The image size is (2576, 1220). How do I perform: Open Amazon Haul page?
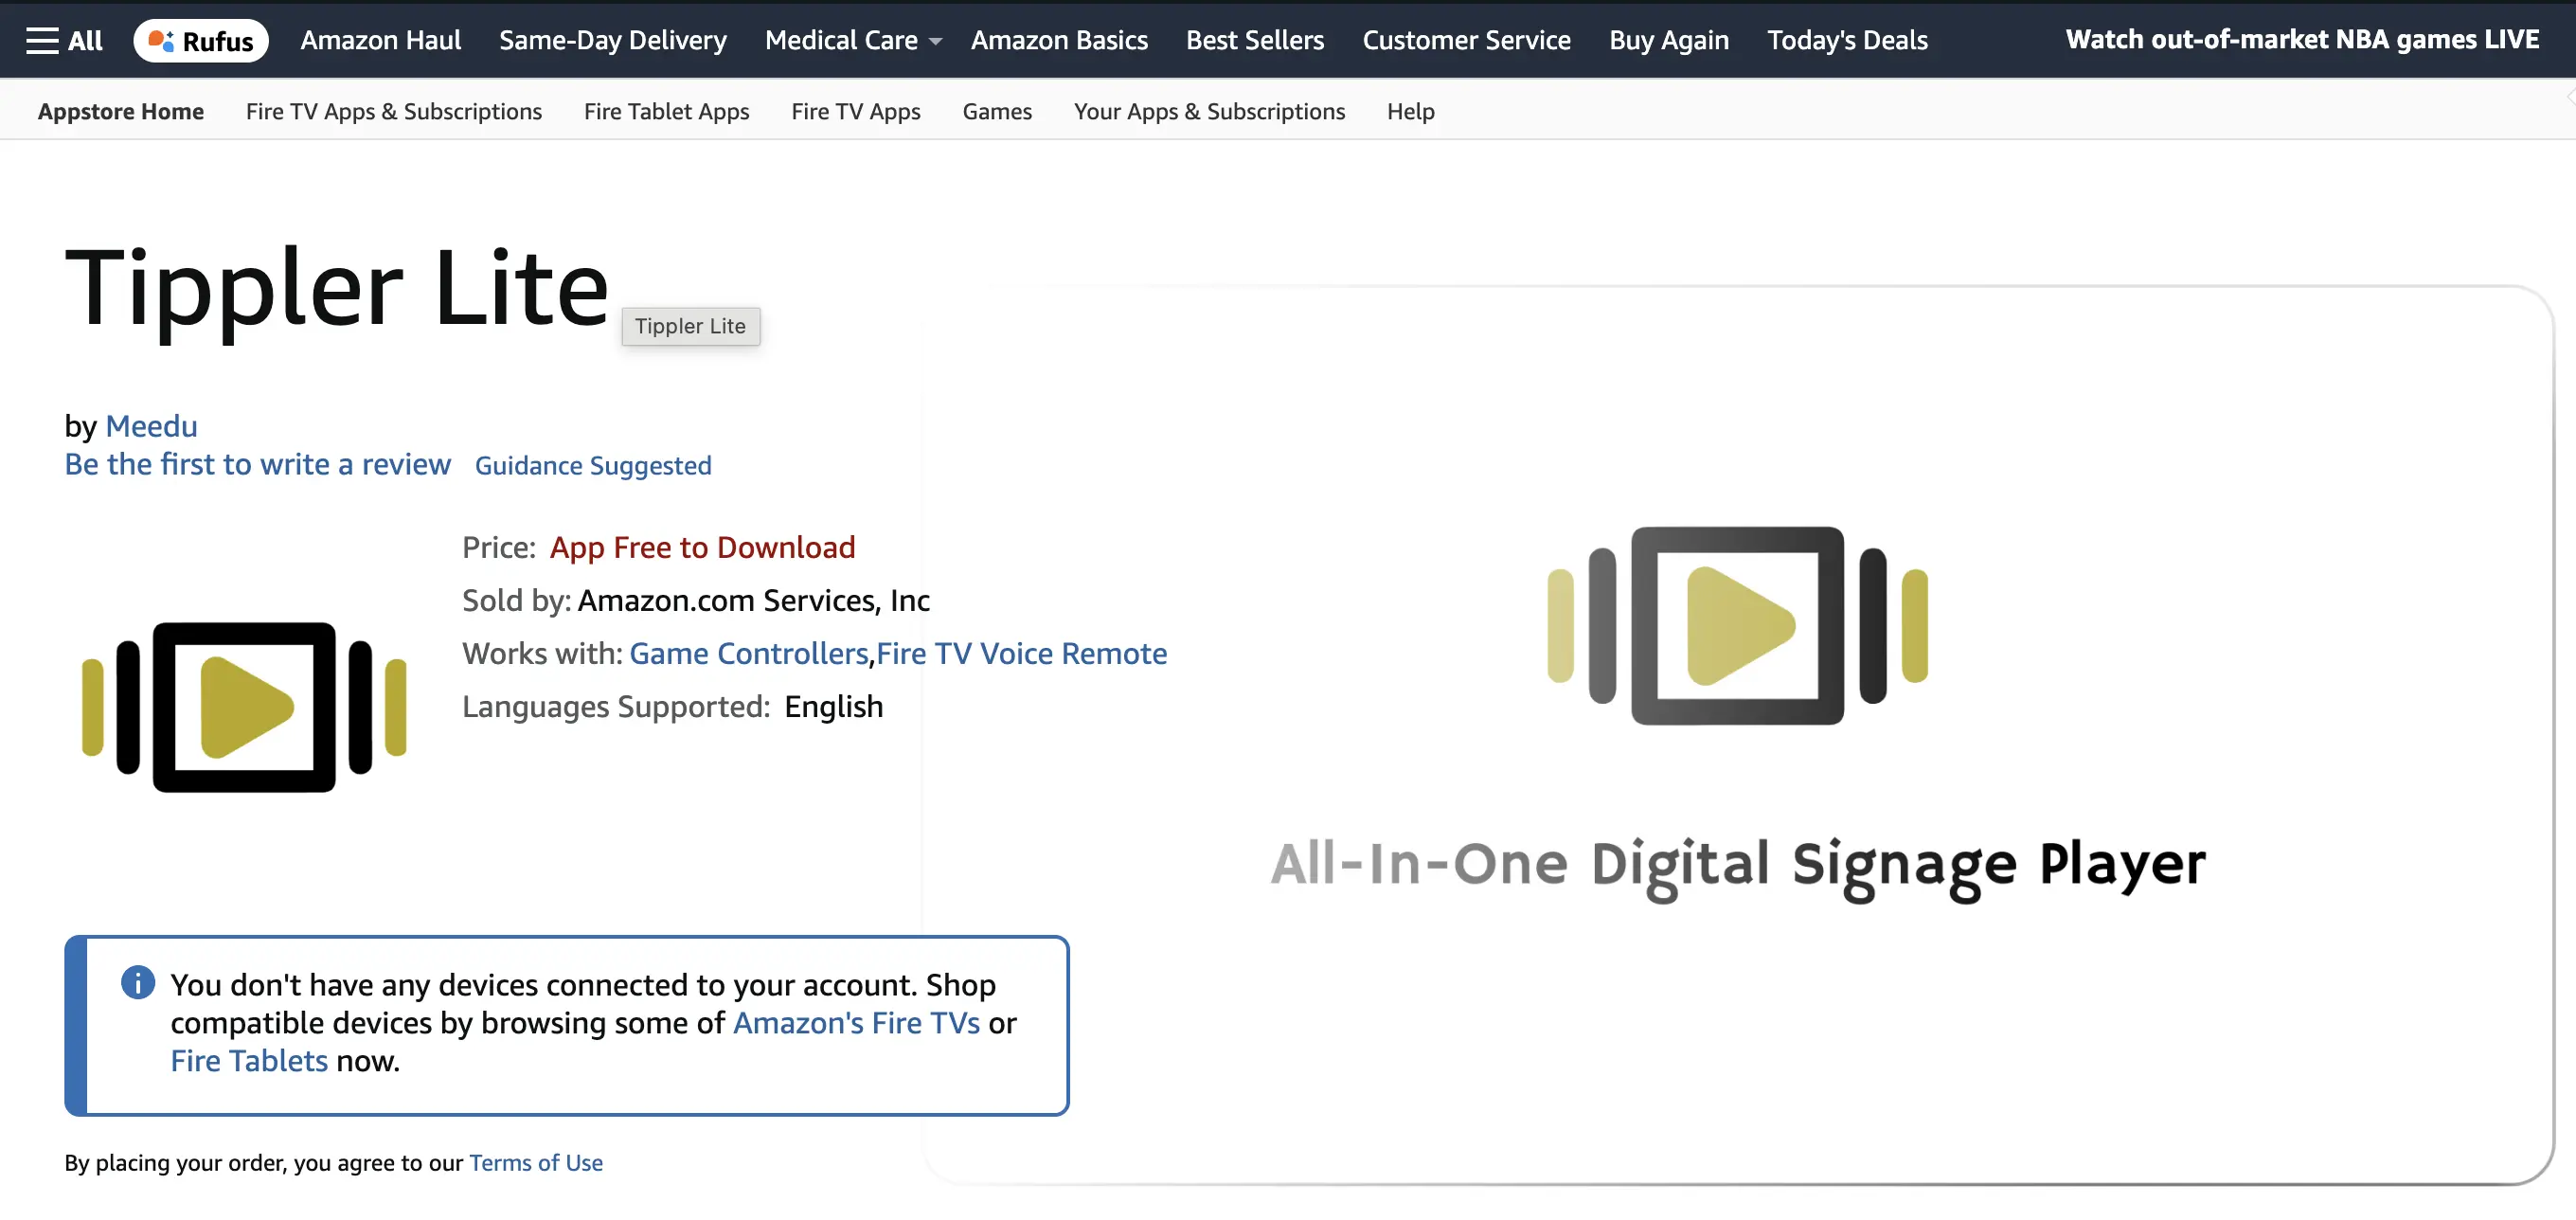pos(380,40)
